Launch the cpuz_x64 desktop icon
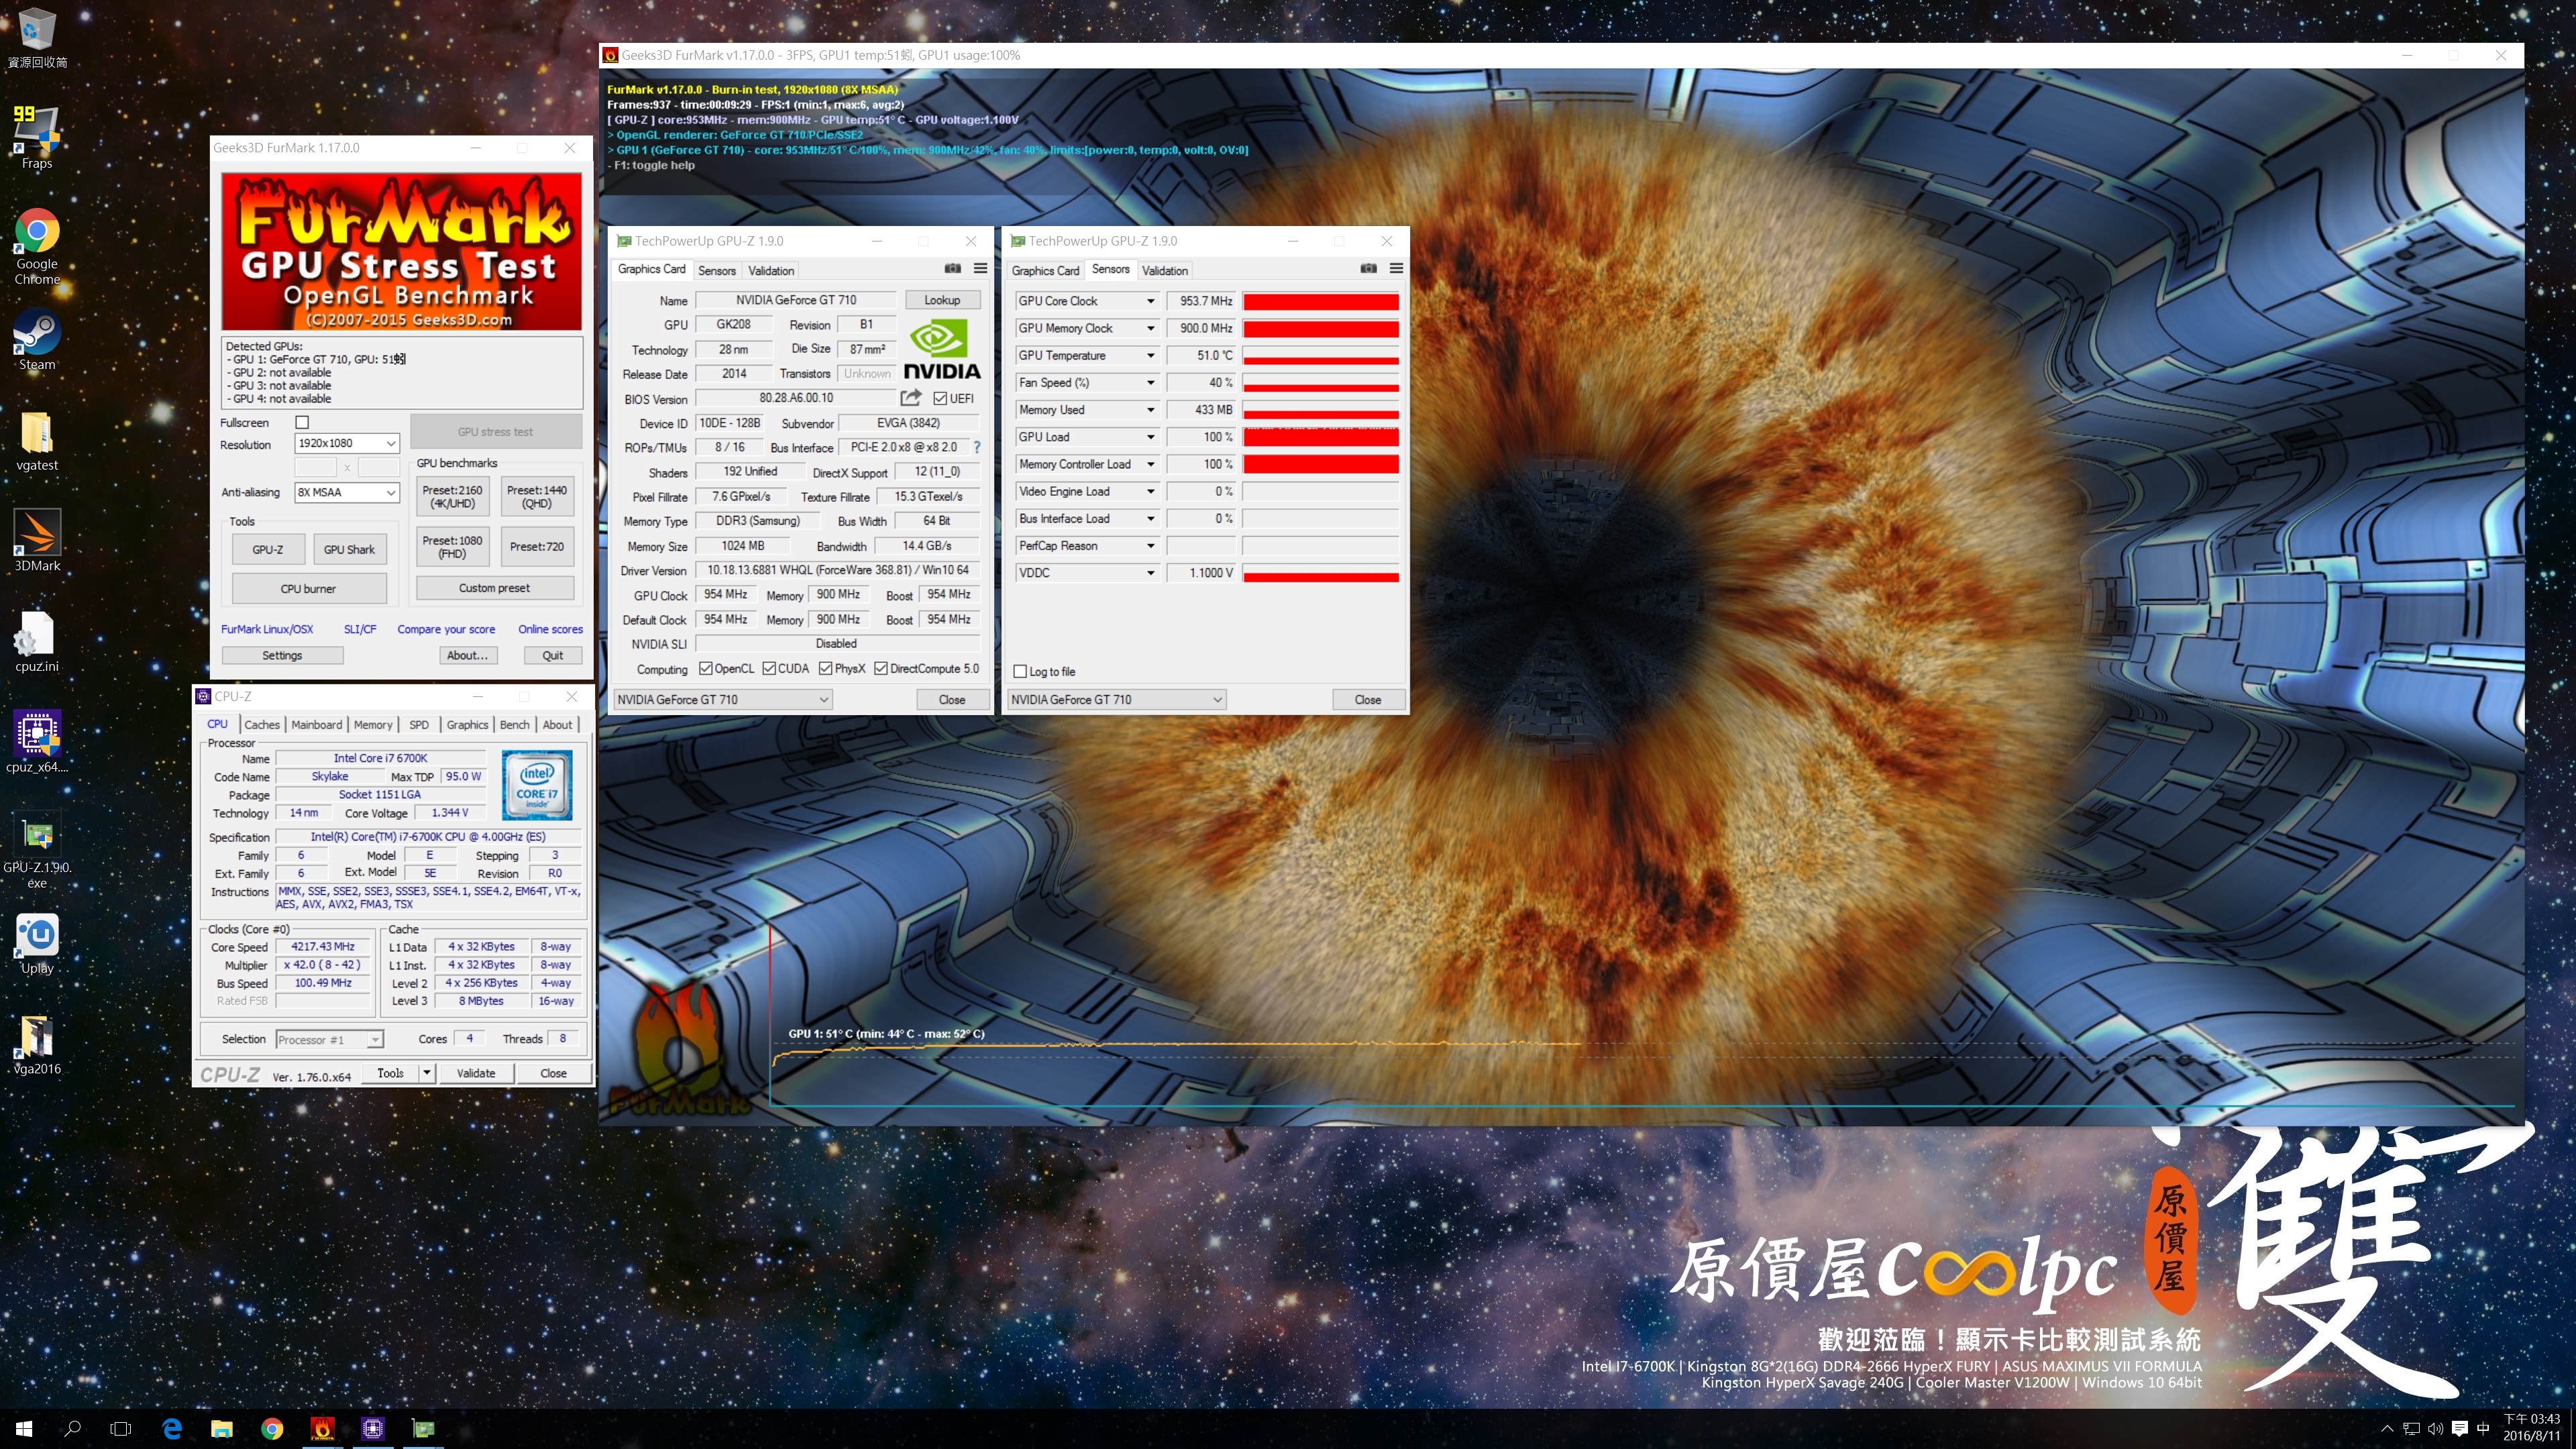 (x=37, y=741)
